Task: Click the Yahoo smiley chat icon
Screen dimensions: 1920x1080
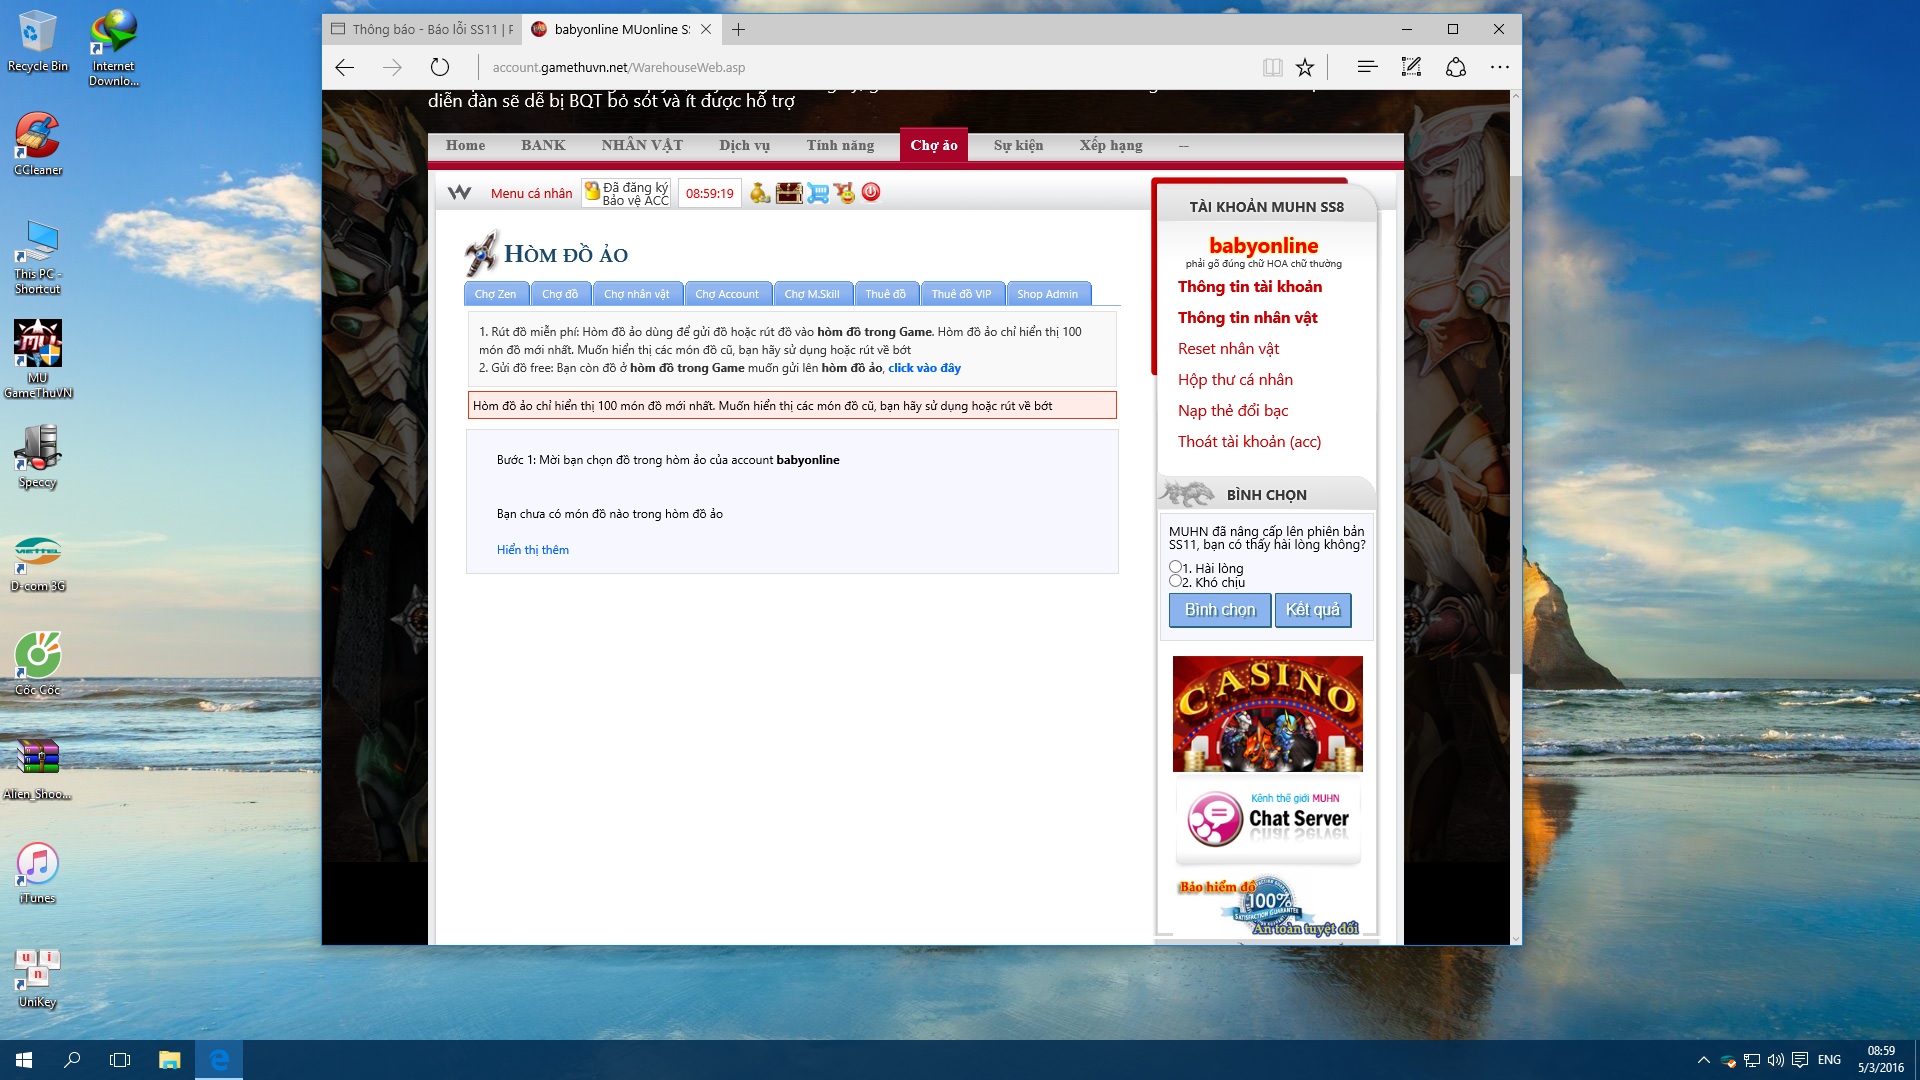Action: pos(845,193)
